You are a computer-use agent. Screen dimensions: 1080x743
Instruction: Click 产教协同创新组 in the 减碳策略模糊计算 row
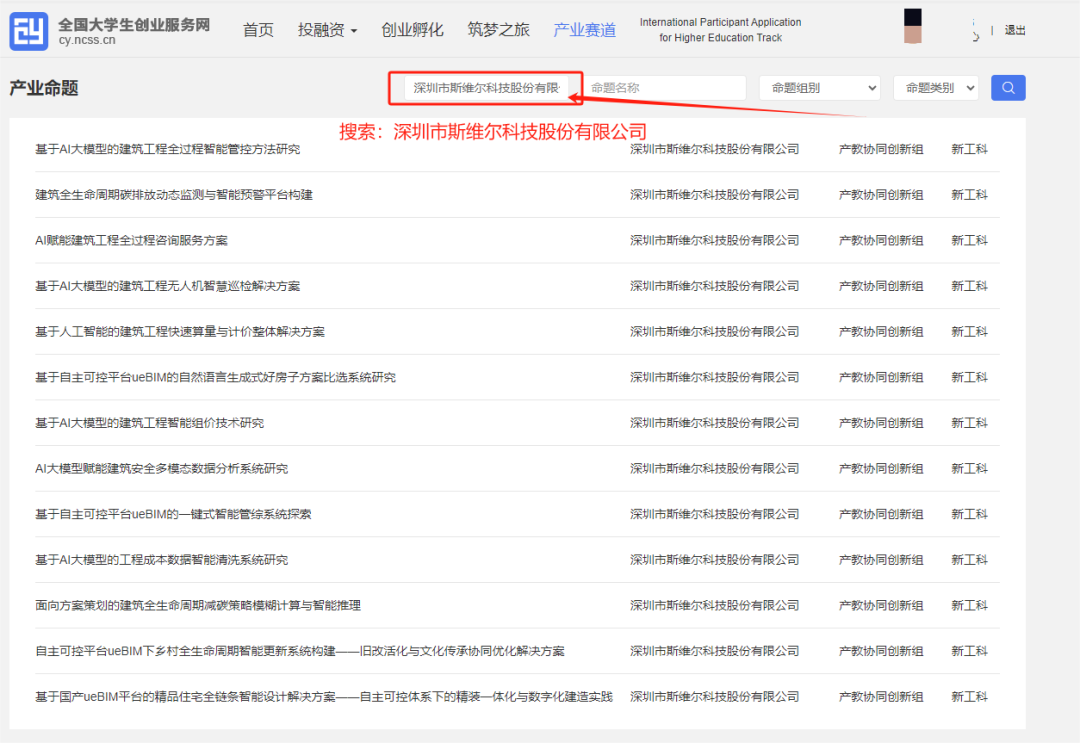[x=881, y=605]
